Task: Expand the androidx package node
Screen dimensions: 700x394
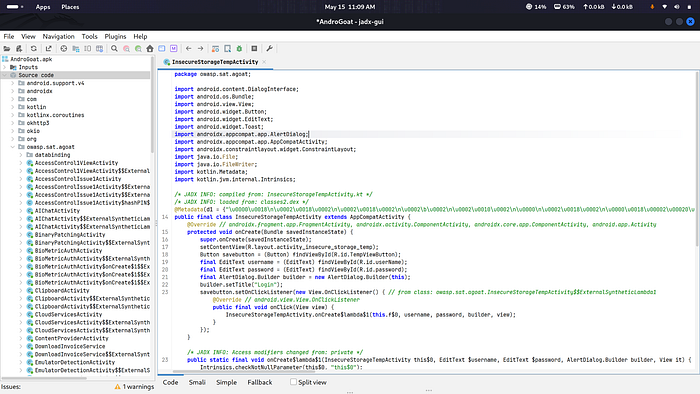Action: (13, 91)
